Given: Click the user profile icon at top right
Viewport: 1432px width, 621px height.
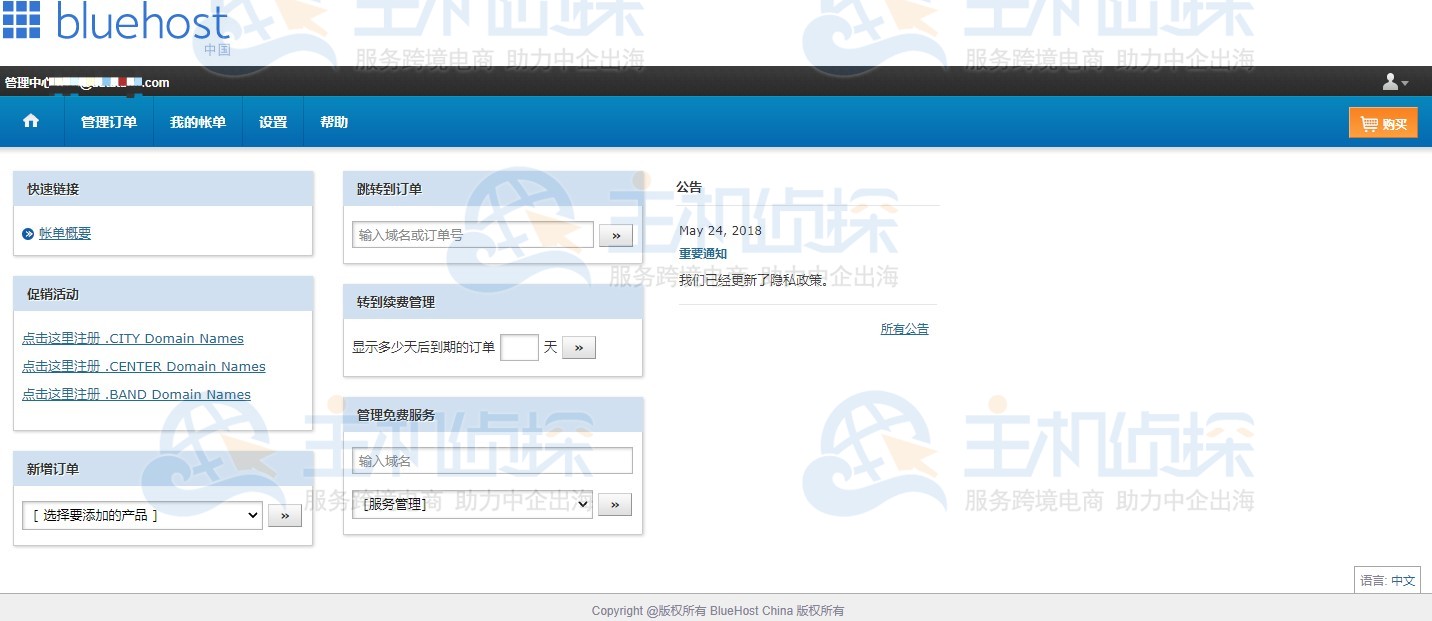Looking at the screenshot, I should pos(1390,82).
